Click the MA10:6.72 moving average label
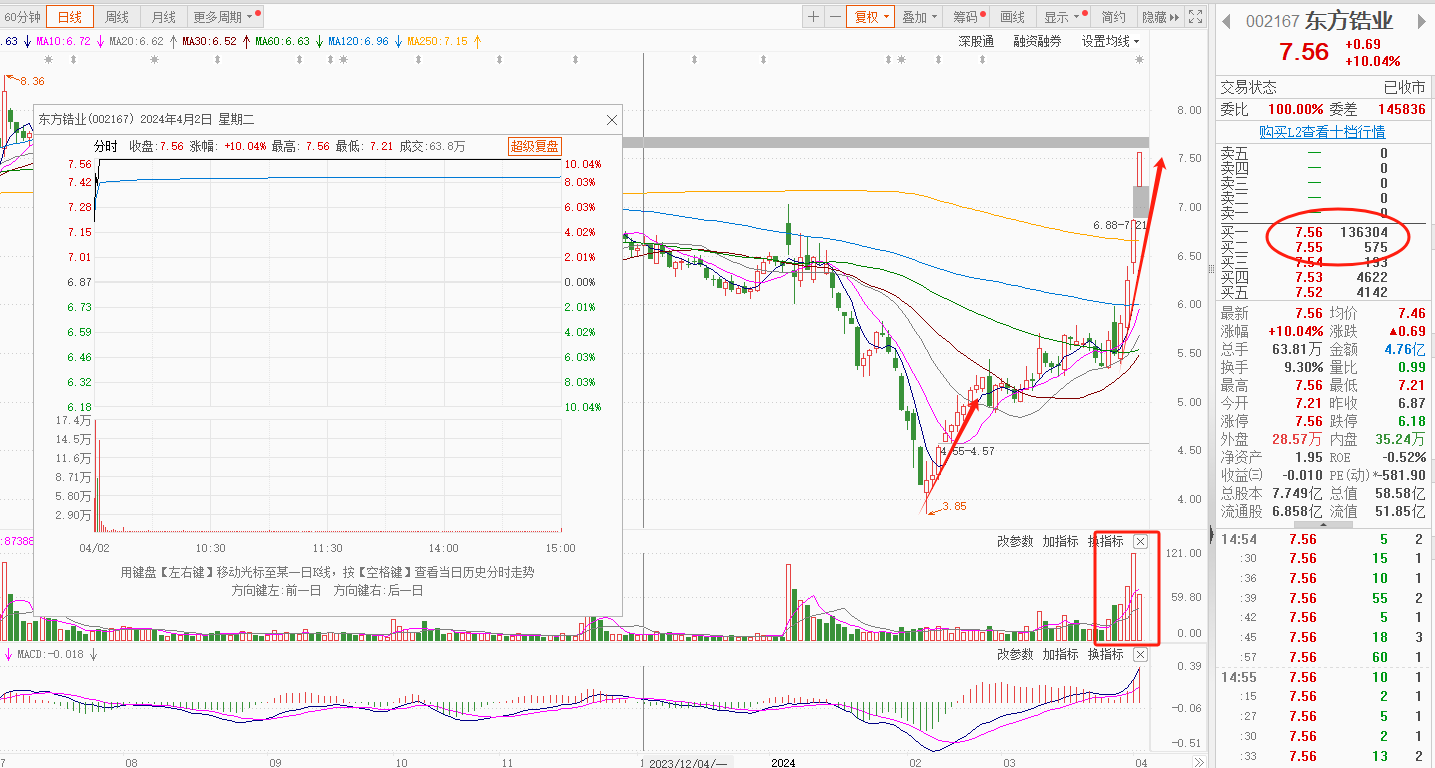This screenshot has width=1435, height=768. coord(63,42)
